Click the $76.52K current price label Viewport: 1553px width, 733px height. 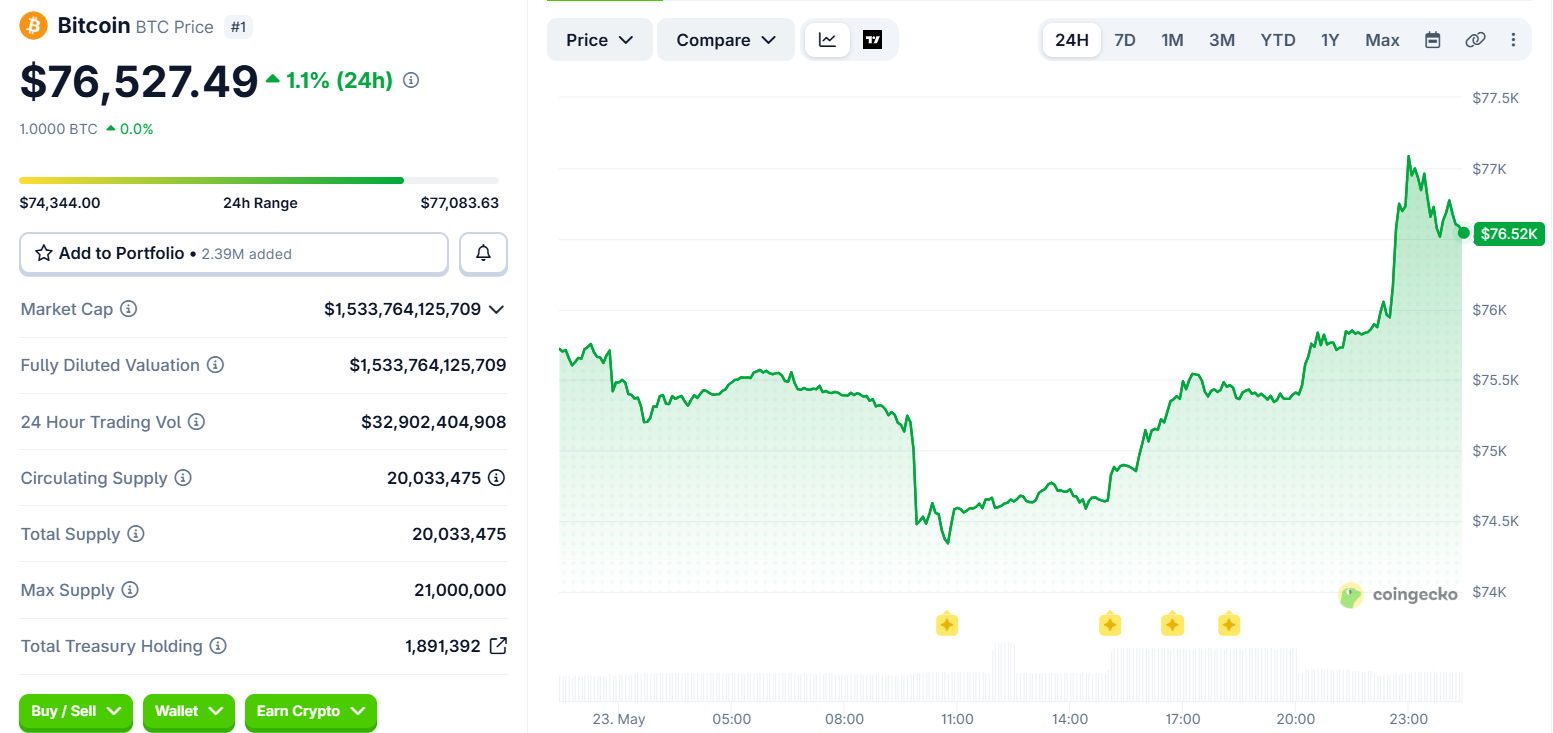pos(1510,234)
